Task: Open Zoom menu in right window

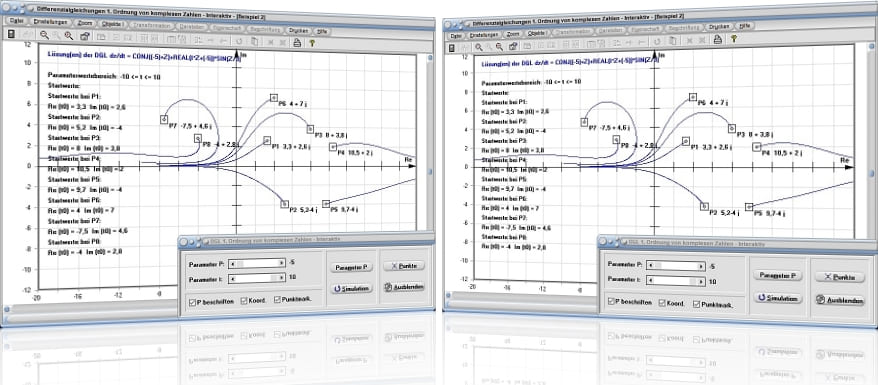Action: [513, 33]
